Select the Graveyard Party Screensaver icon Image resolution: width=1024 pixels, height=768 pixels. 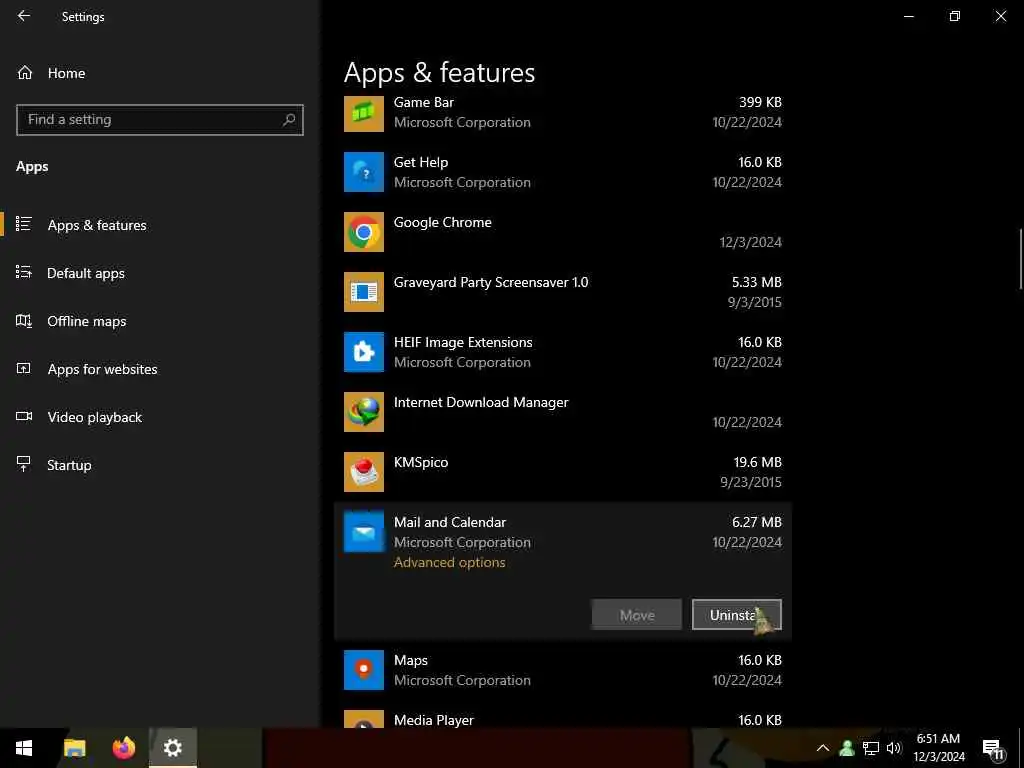[x=364, y=292]
